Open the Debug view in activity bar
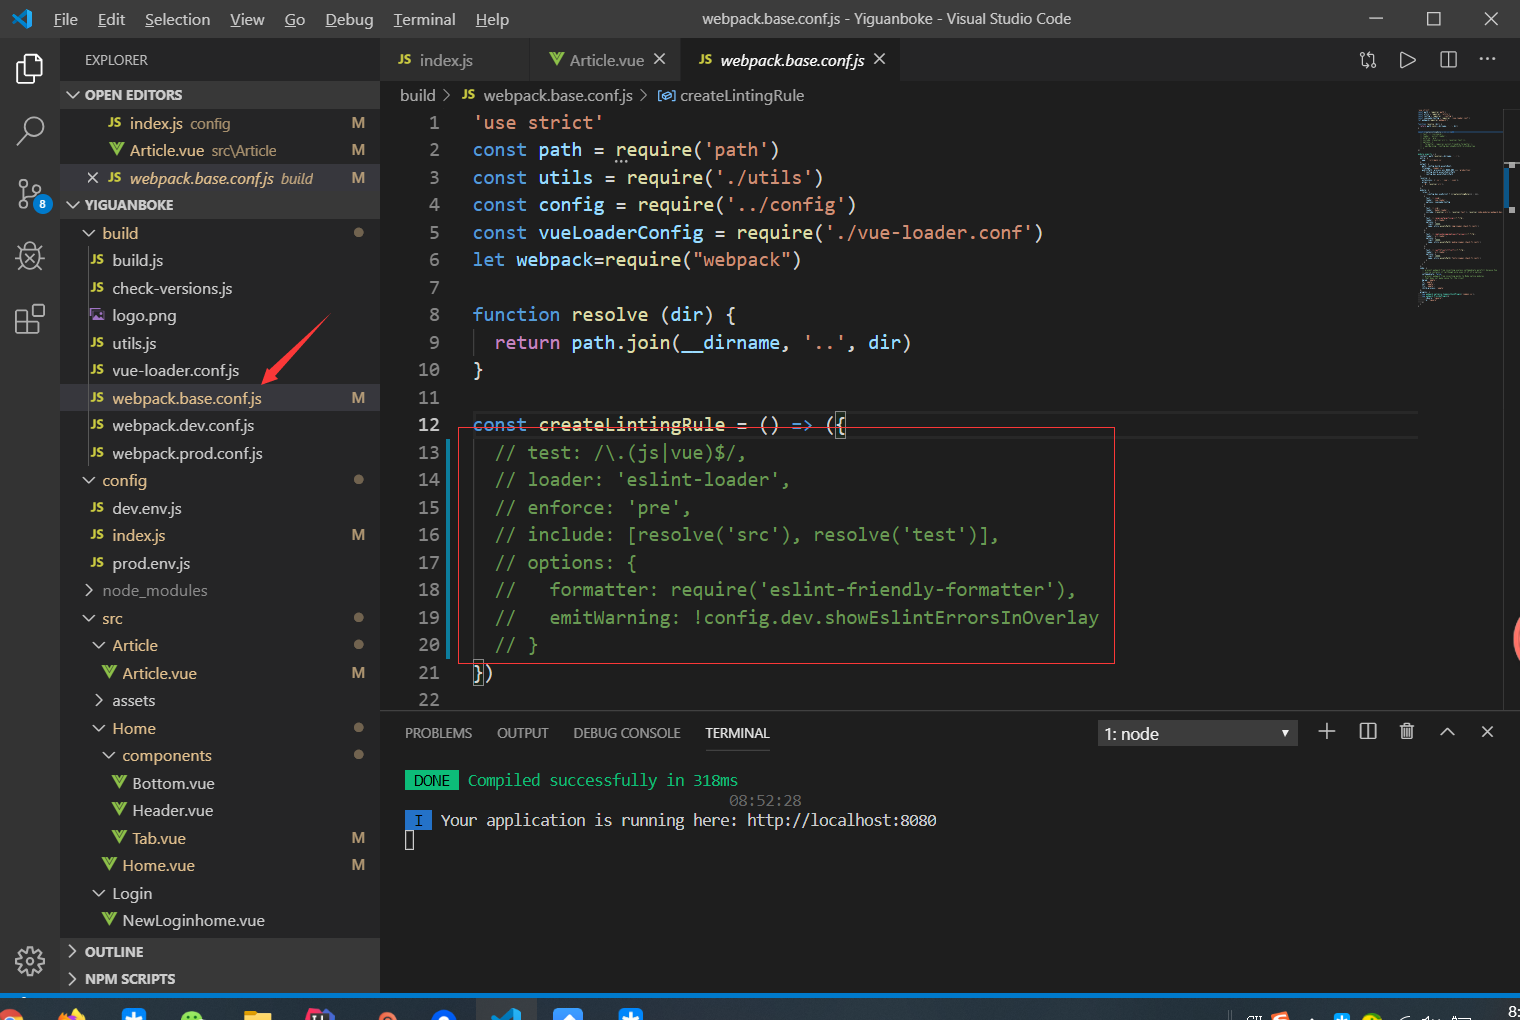Image resolution: width=1520 pixels, height=1020 pixels. 30,257
